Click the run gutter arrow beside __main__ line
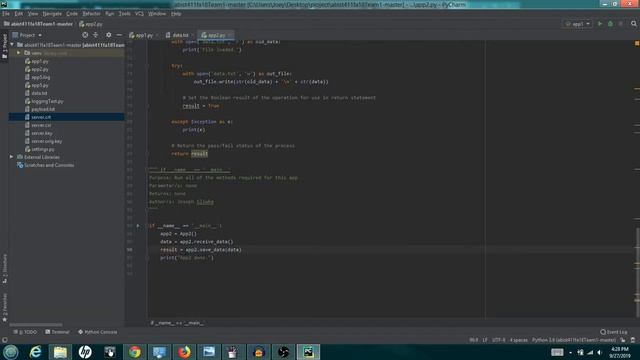The width and height of the screenshot is (640, 360). [138, 226]
